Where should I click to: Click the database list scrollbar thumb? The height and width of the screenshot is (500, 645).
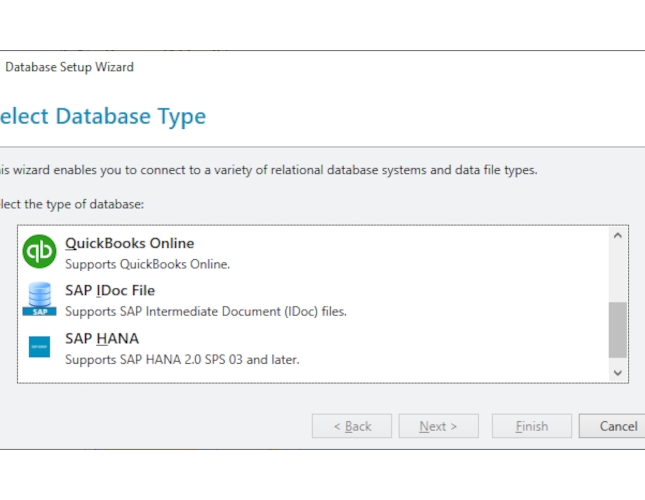[x=617, y=329]
